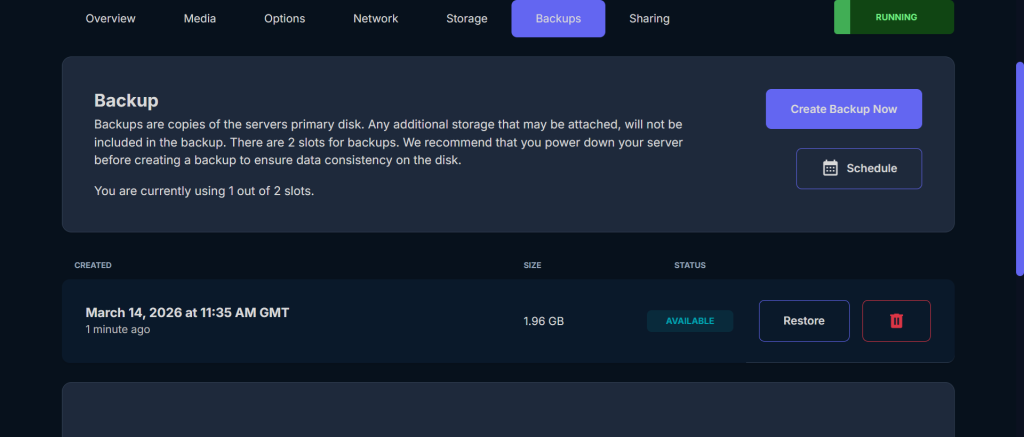Screen dimensions: 1024x437
Task: Delete the backup using the red trash icon
Action: 896,321
